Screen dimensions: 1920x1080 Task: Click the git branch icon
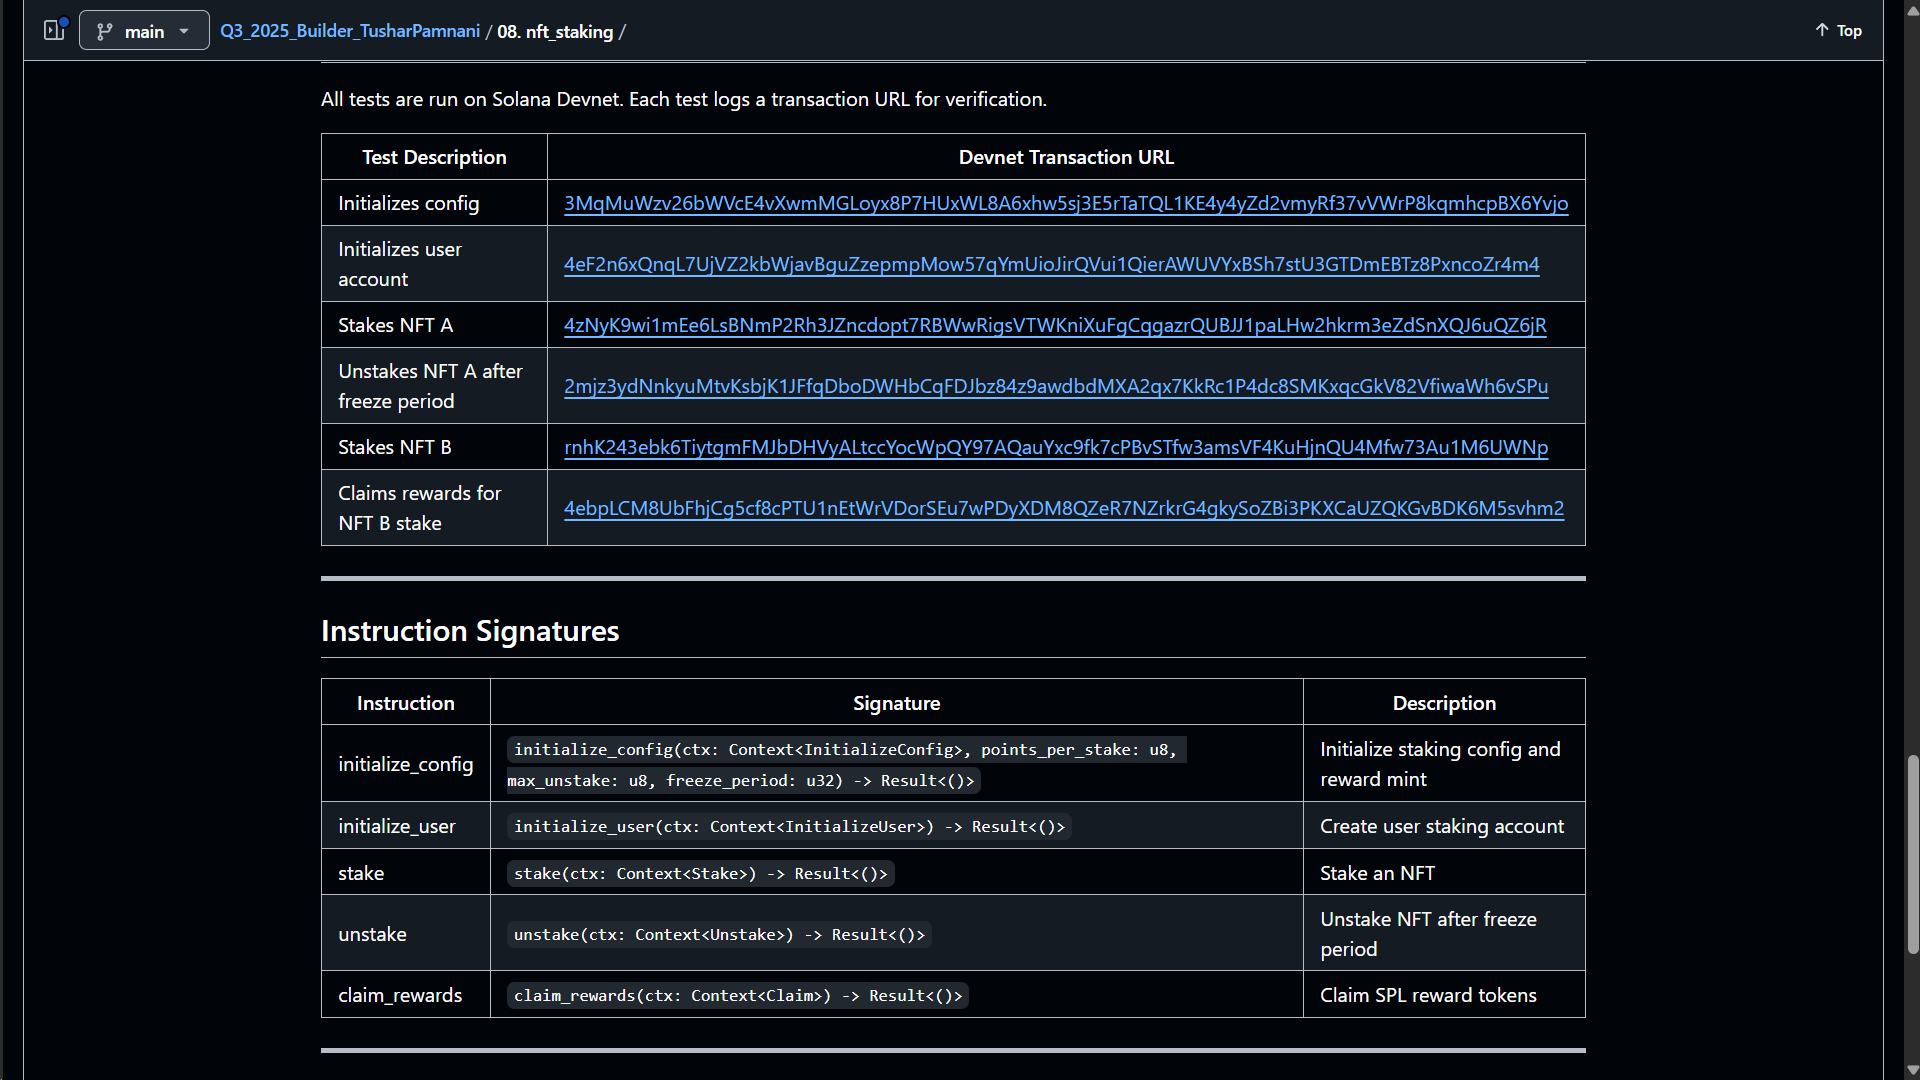tap(104, 31)
